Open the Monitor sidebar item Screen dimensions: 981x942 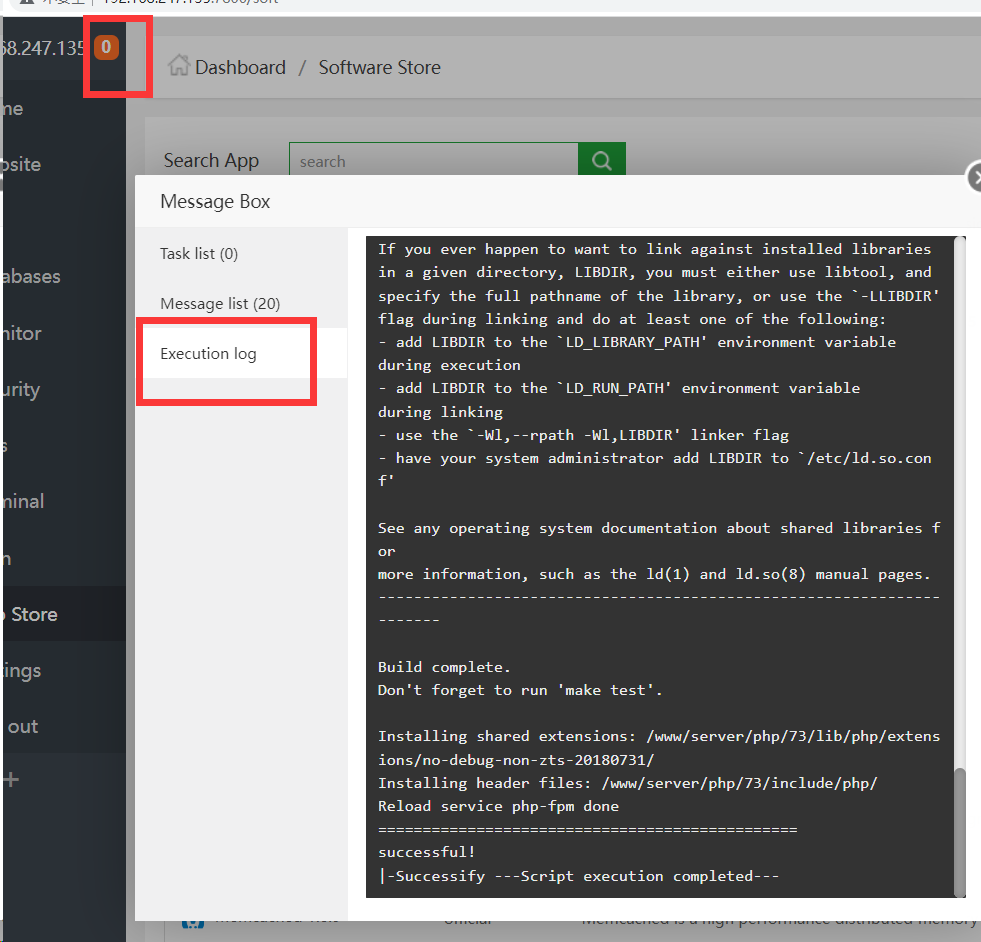click(22, 334)
